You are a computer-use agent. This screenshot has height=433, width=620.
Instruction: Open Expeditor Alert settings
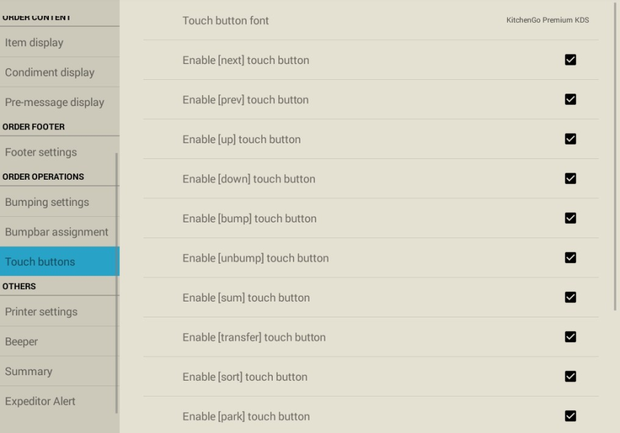pyautogui.click(x=59, y=401)
